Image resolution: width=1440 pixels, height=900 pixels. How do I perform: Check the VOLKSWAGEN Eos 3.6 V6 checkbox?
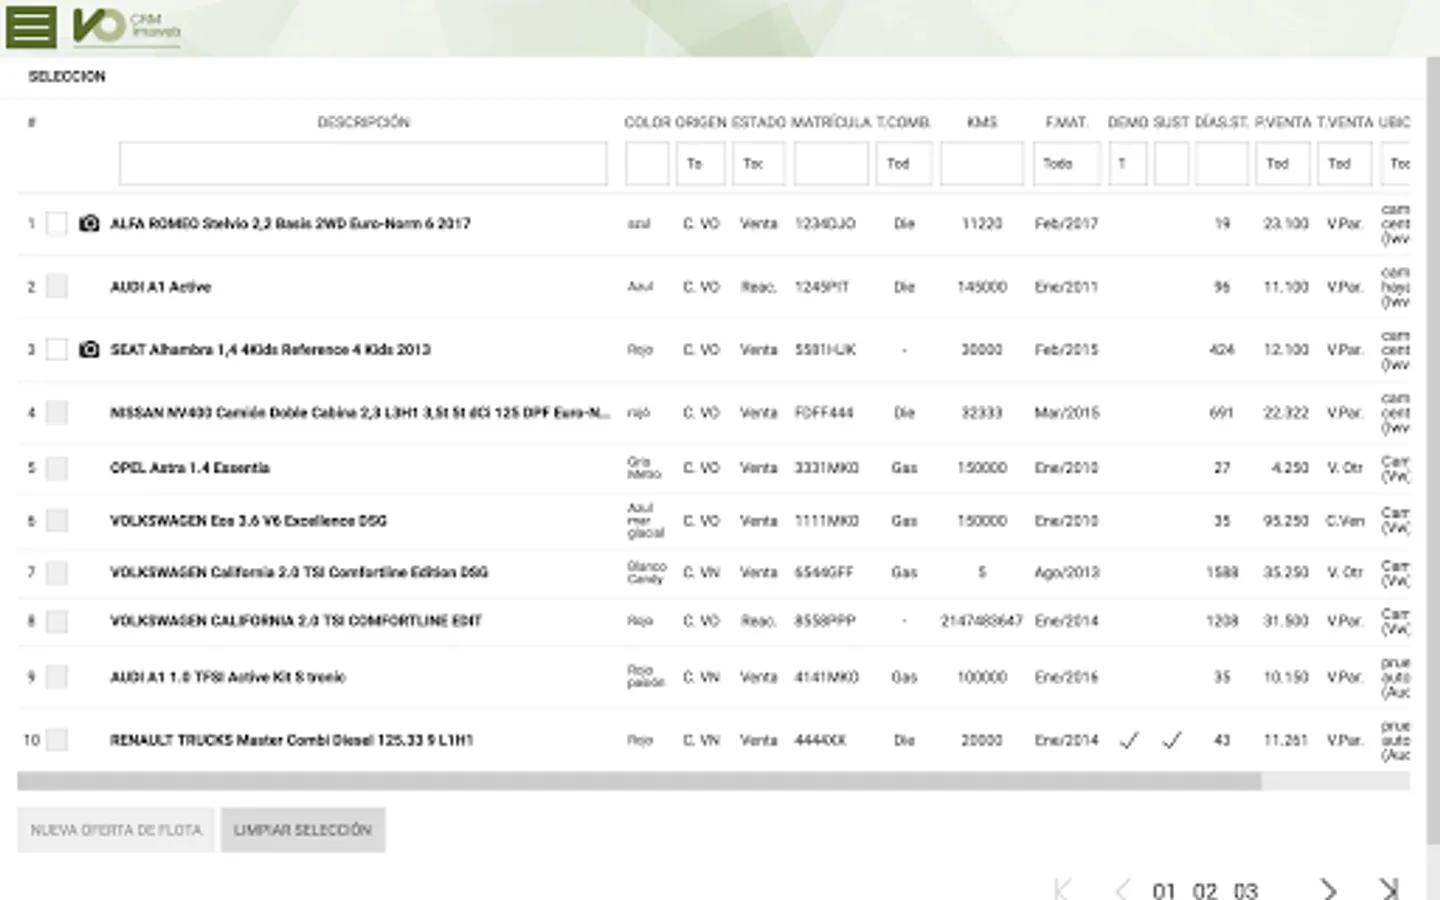pyautogui.click(x=57, y=521)
